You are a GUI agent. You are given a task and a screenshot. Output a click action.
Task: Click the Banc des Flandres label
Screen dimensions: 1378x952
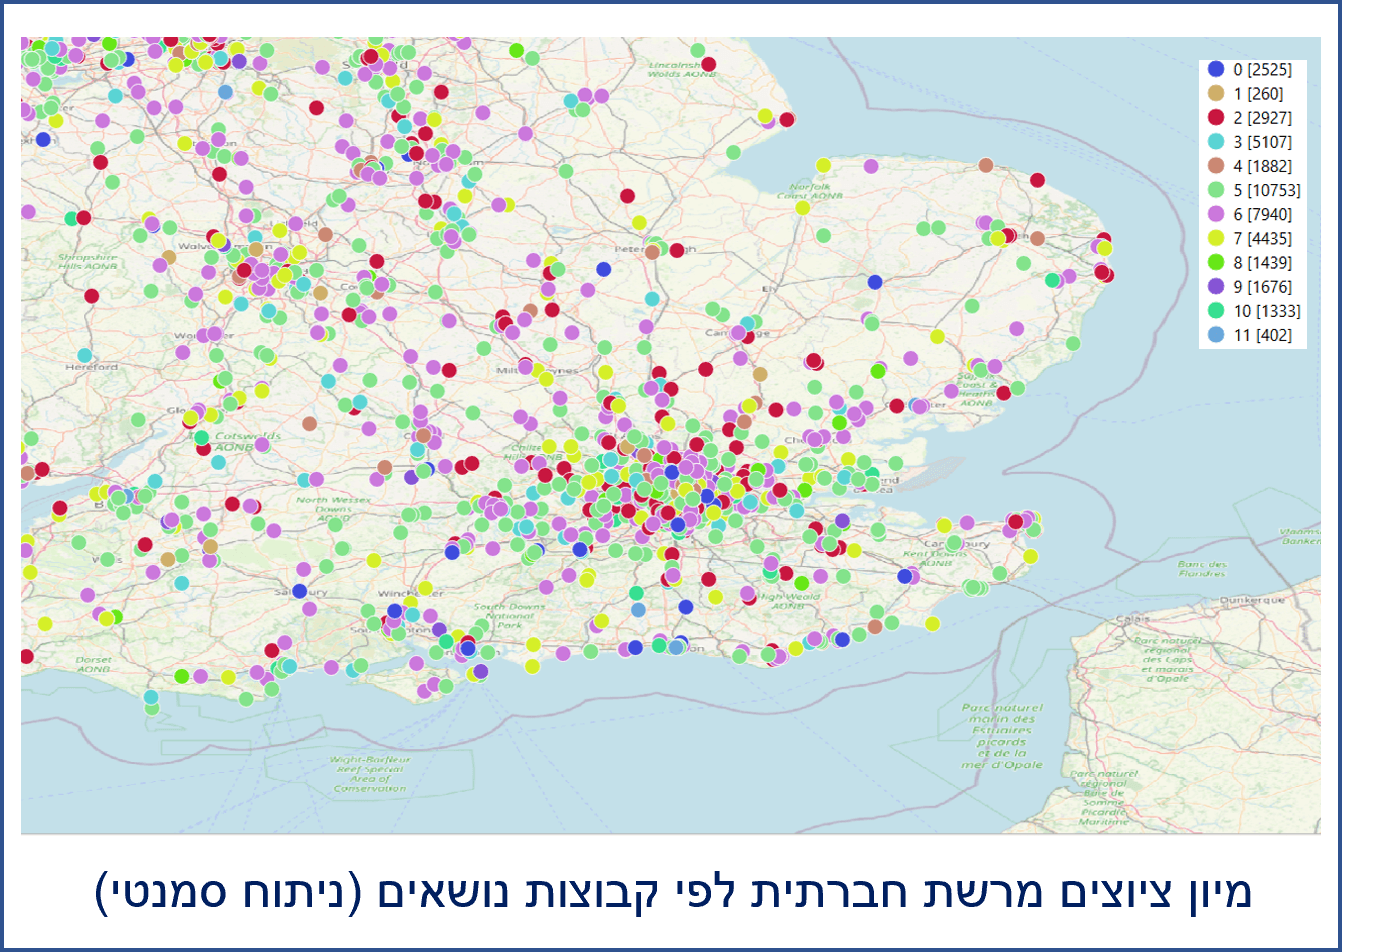1202,569
